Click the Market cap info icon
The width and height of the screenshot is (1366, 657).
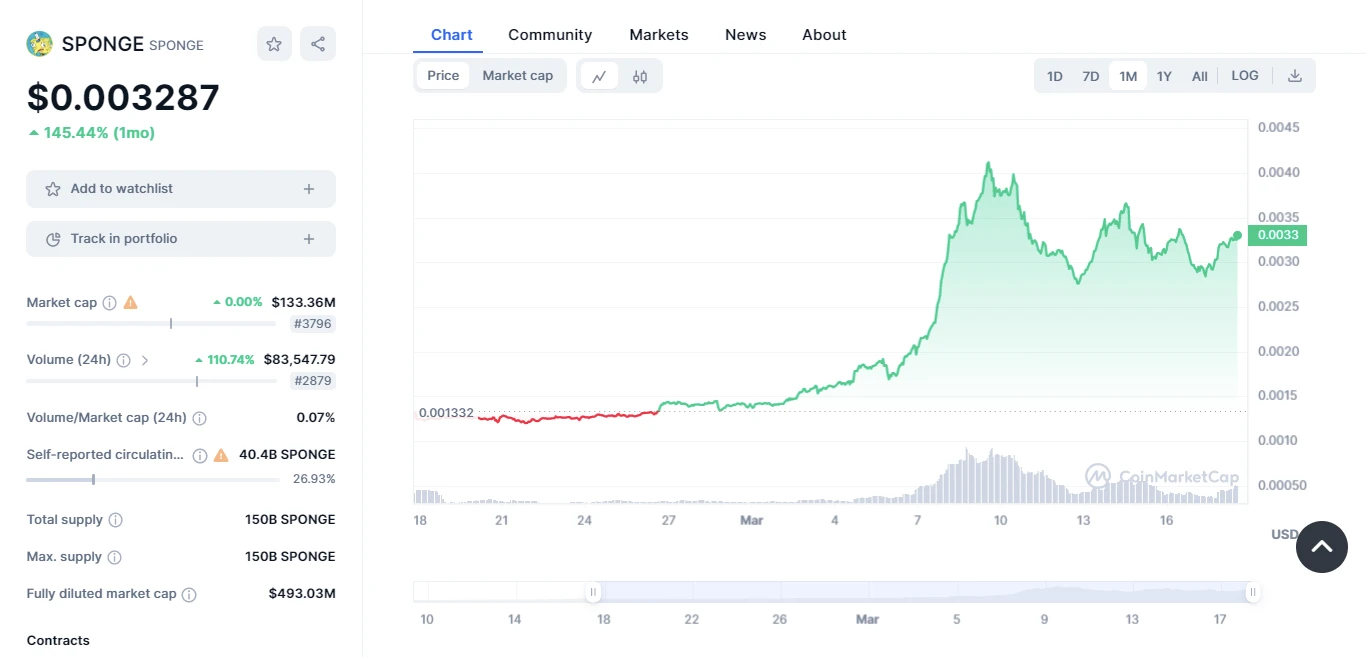pyautogui.click(x=110, y=303)
